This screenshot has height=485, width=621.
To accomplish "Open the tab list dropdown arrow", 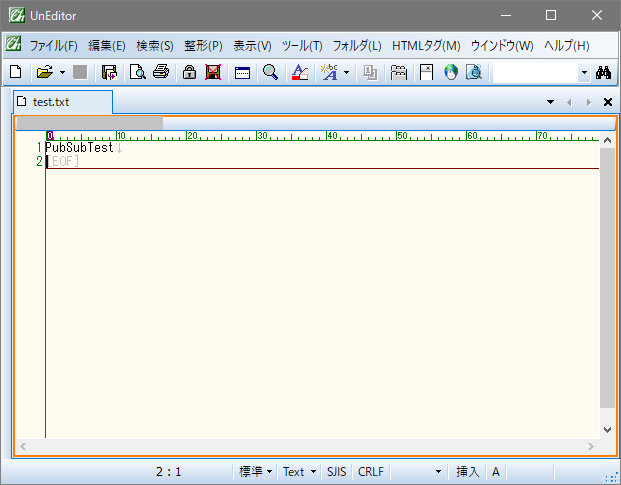I will [550, 102].
